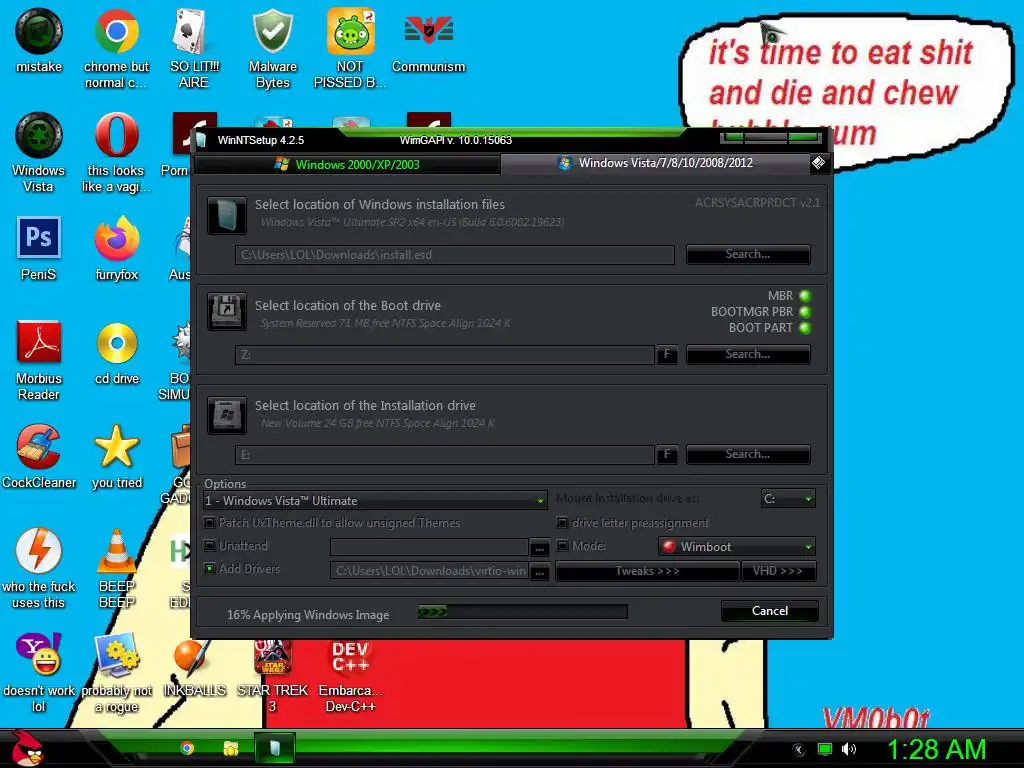
Task: Open the mount drive letter C: dropdown
Action: [788, 499]
